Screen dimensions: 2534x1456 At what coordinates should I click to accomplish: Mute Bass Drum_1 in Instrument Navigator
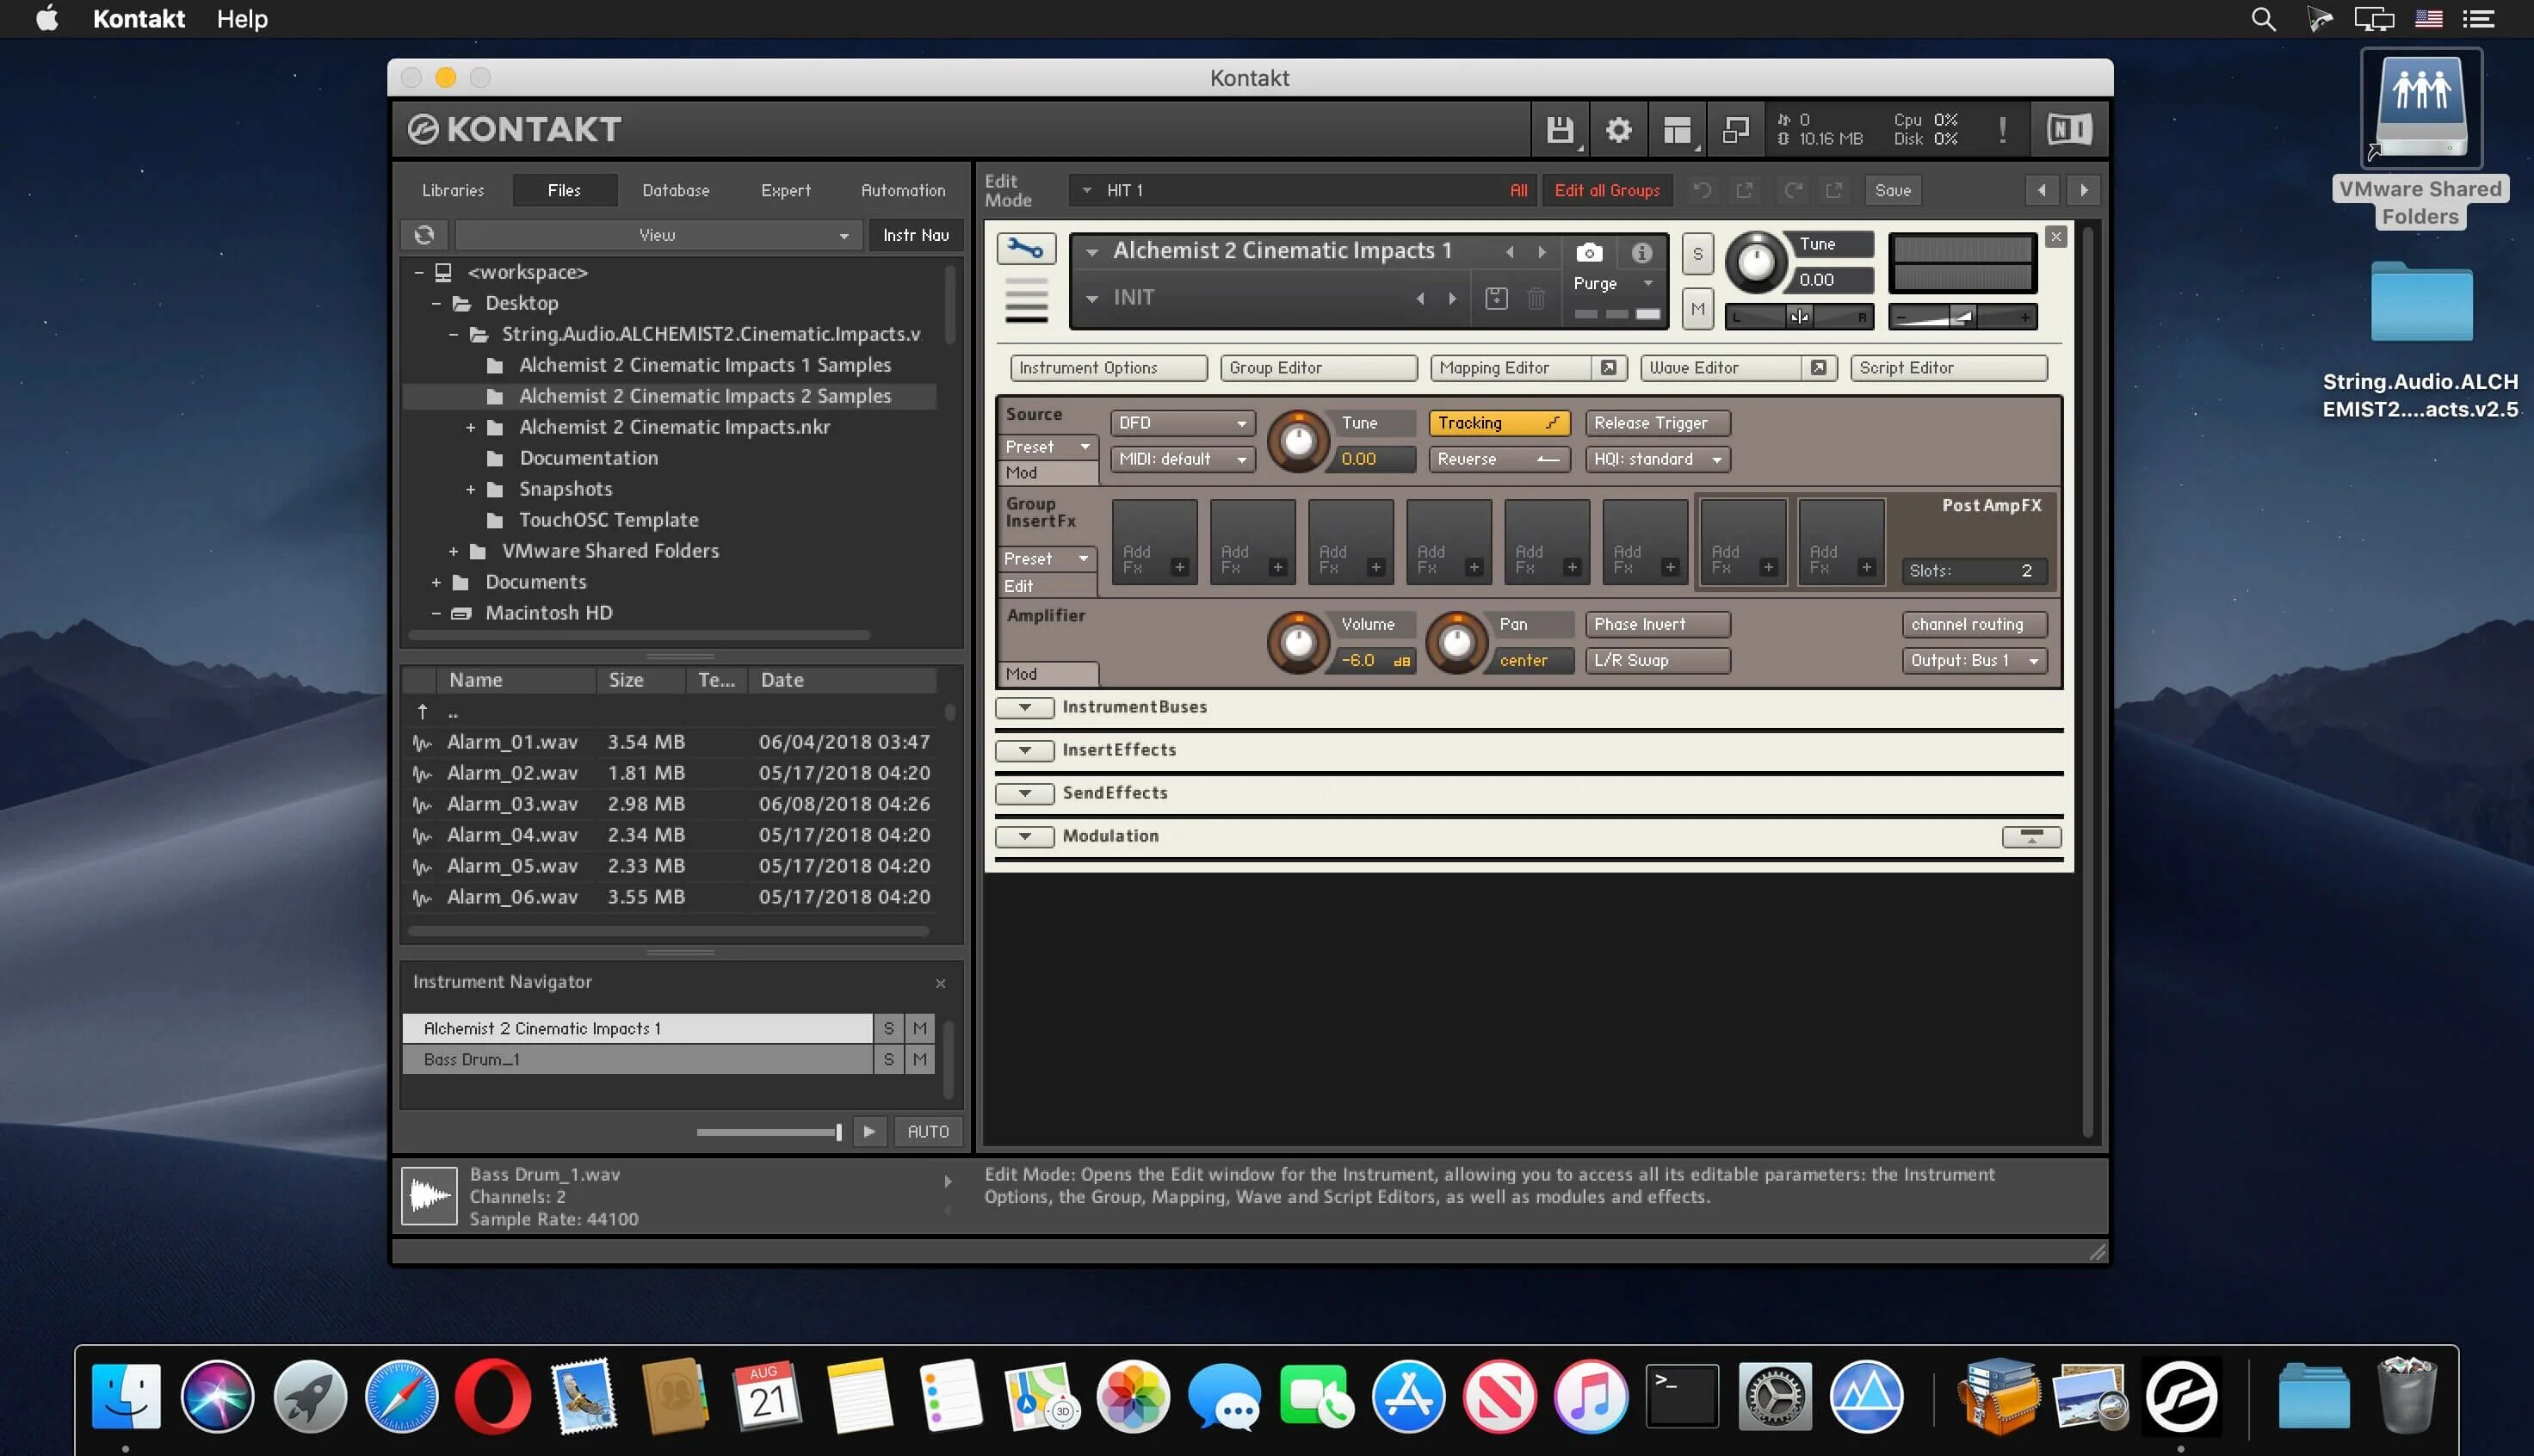pyautogui.click(x=919, y=1059)
